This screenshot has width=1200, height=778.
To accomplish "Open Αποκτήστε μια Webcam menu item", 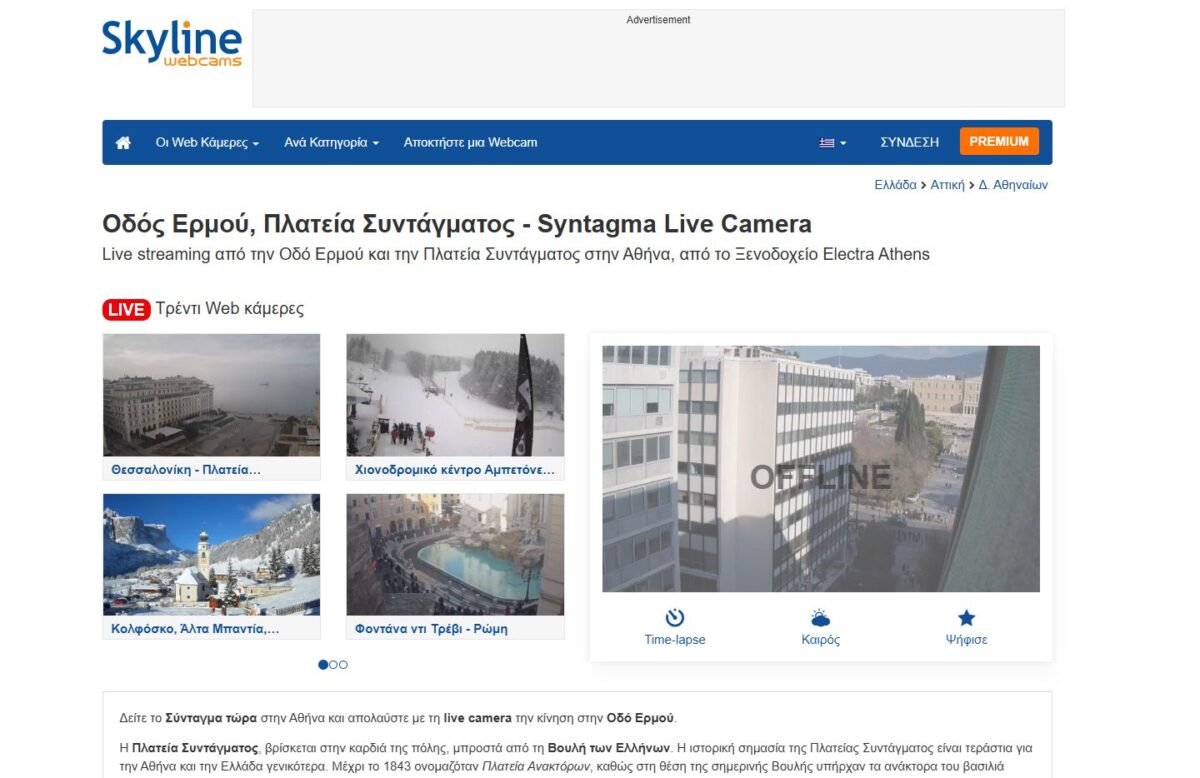I will (x=470, y=143).
